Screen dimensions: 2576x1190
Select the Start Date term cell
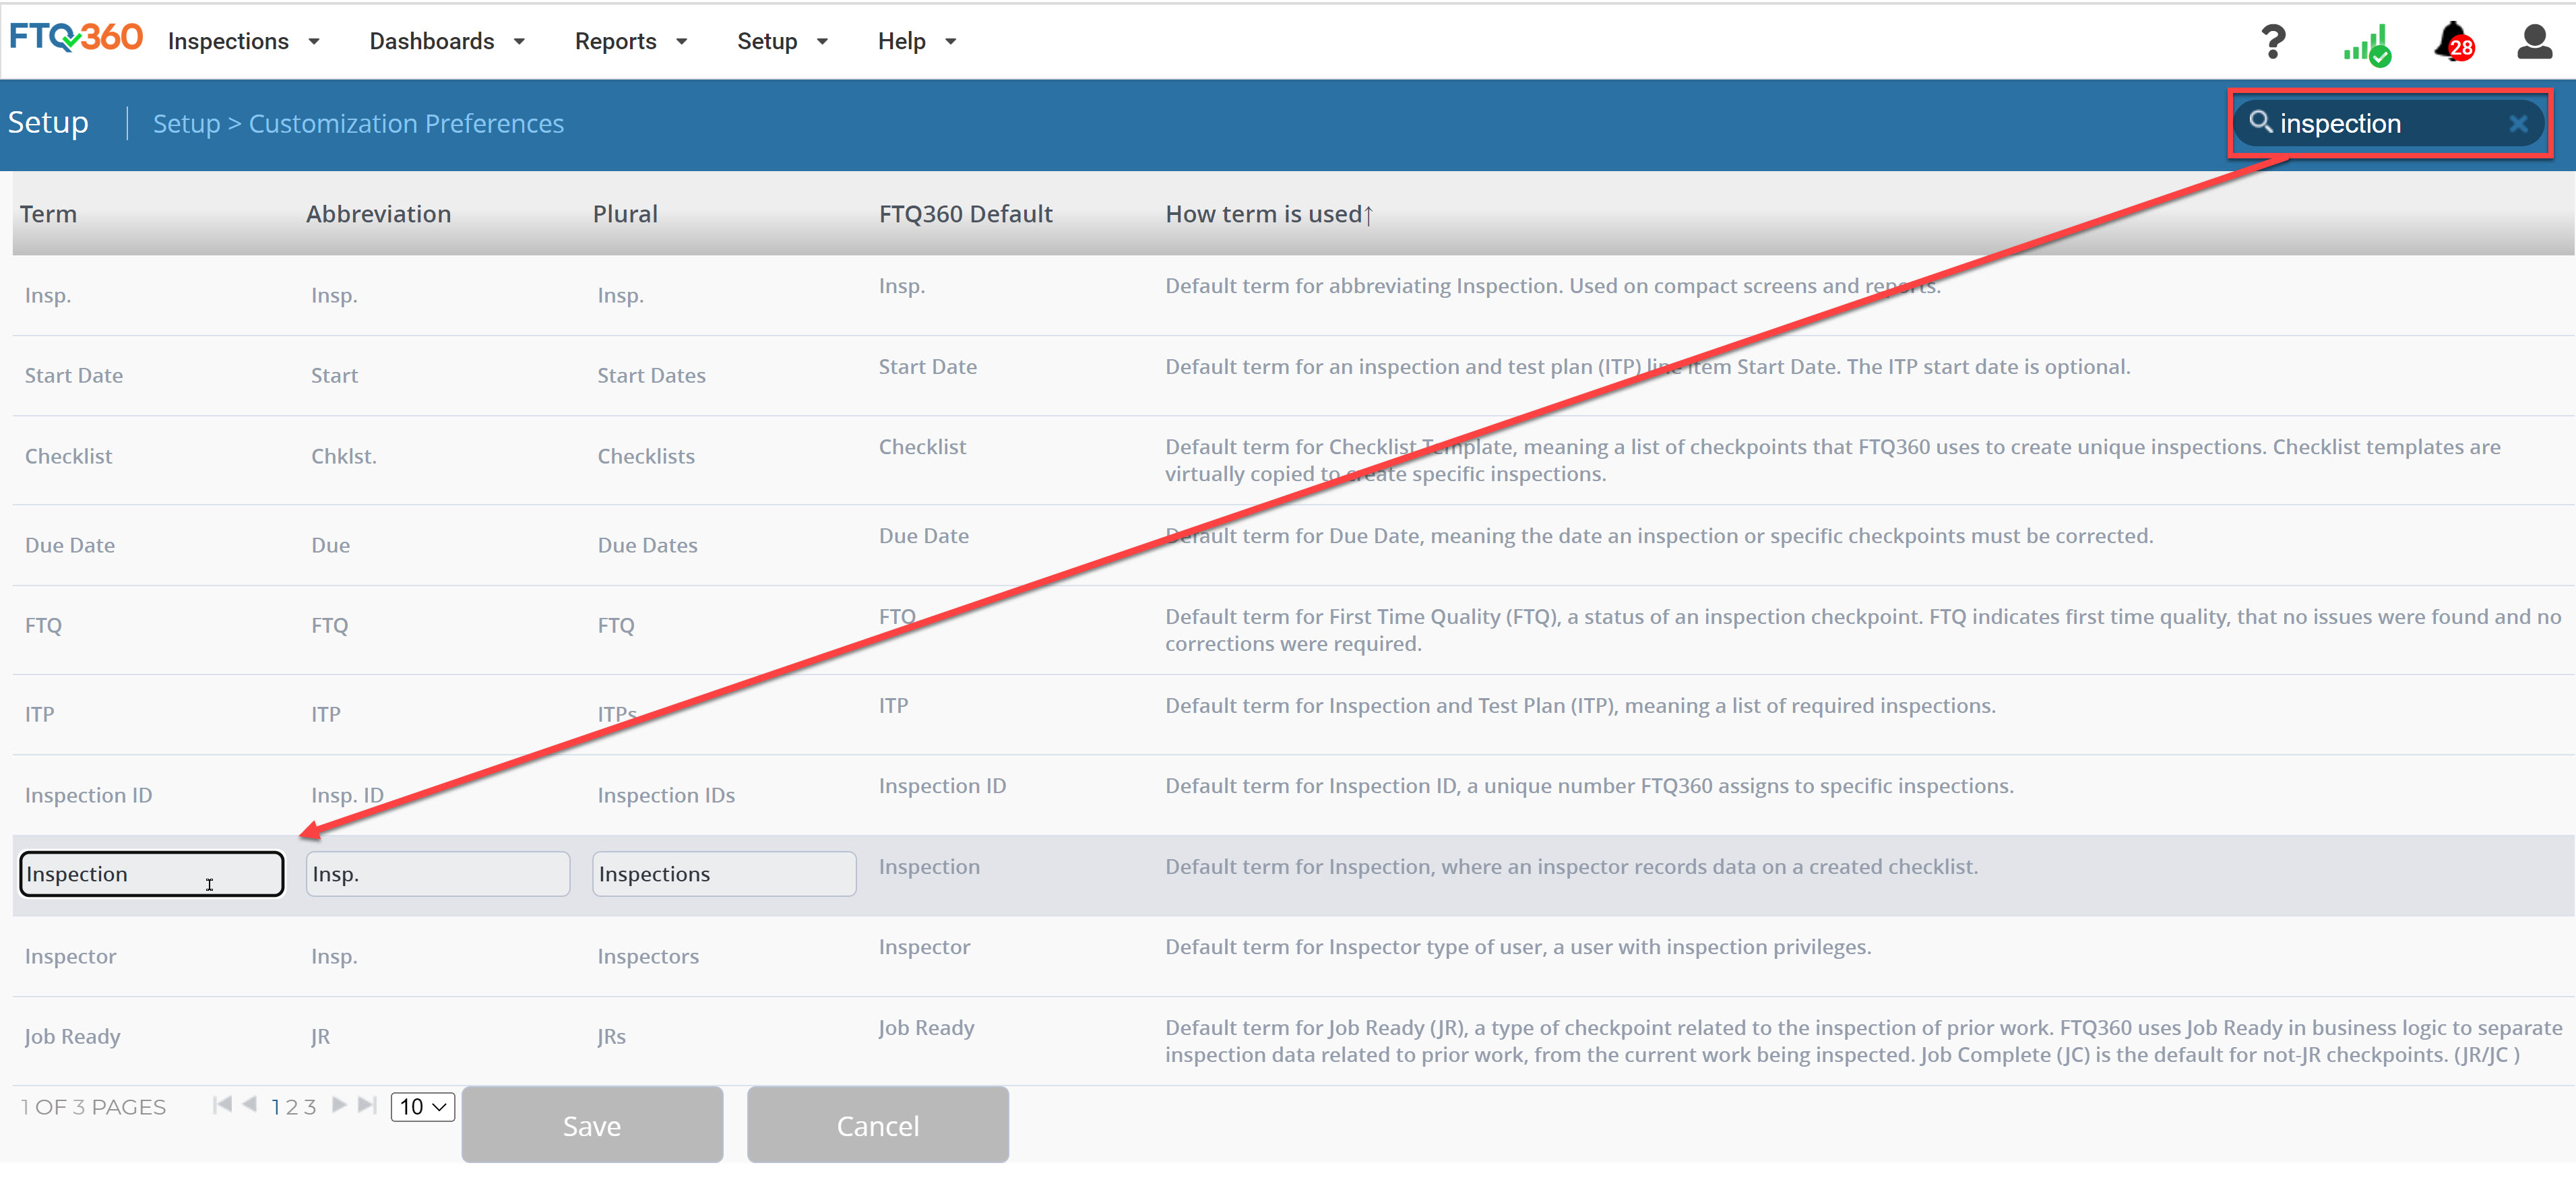pos(74,375)
